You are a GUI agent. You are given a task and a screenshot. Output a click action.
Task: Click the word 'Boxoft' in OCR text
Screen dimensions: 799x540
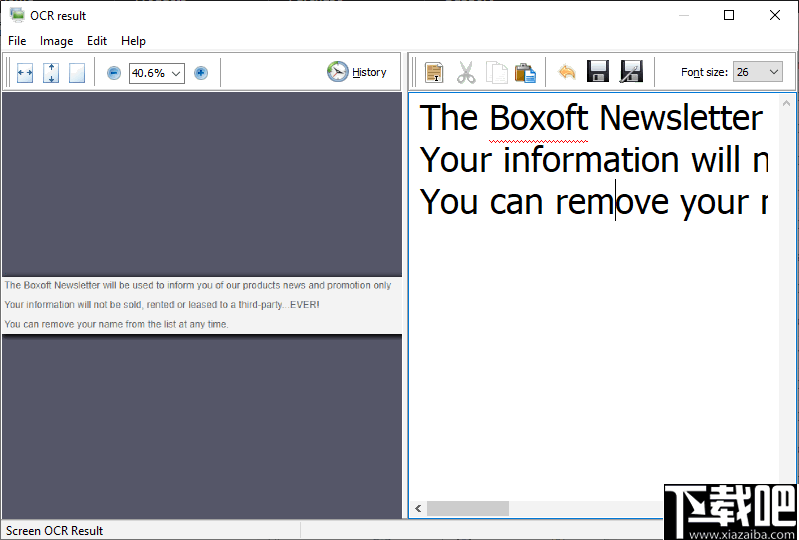click(539, 118)
